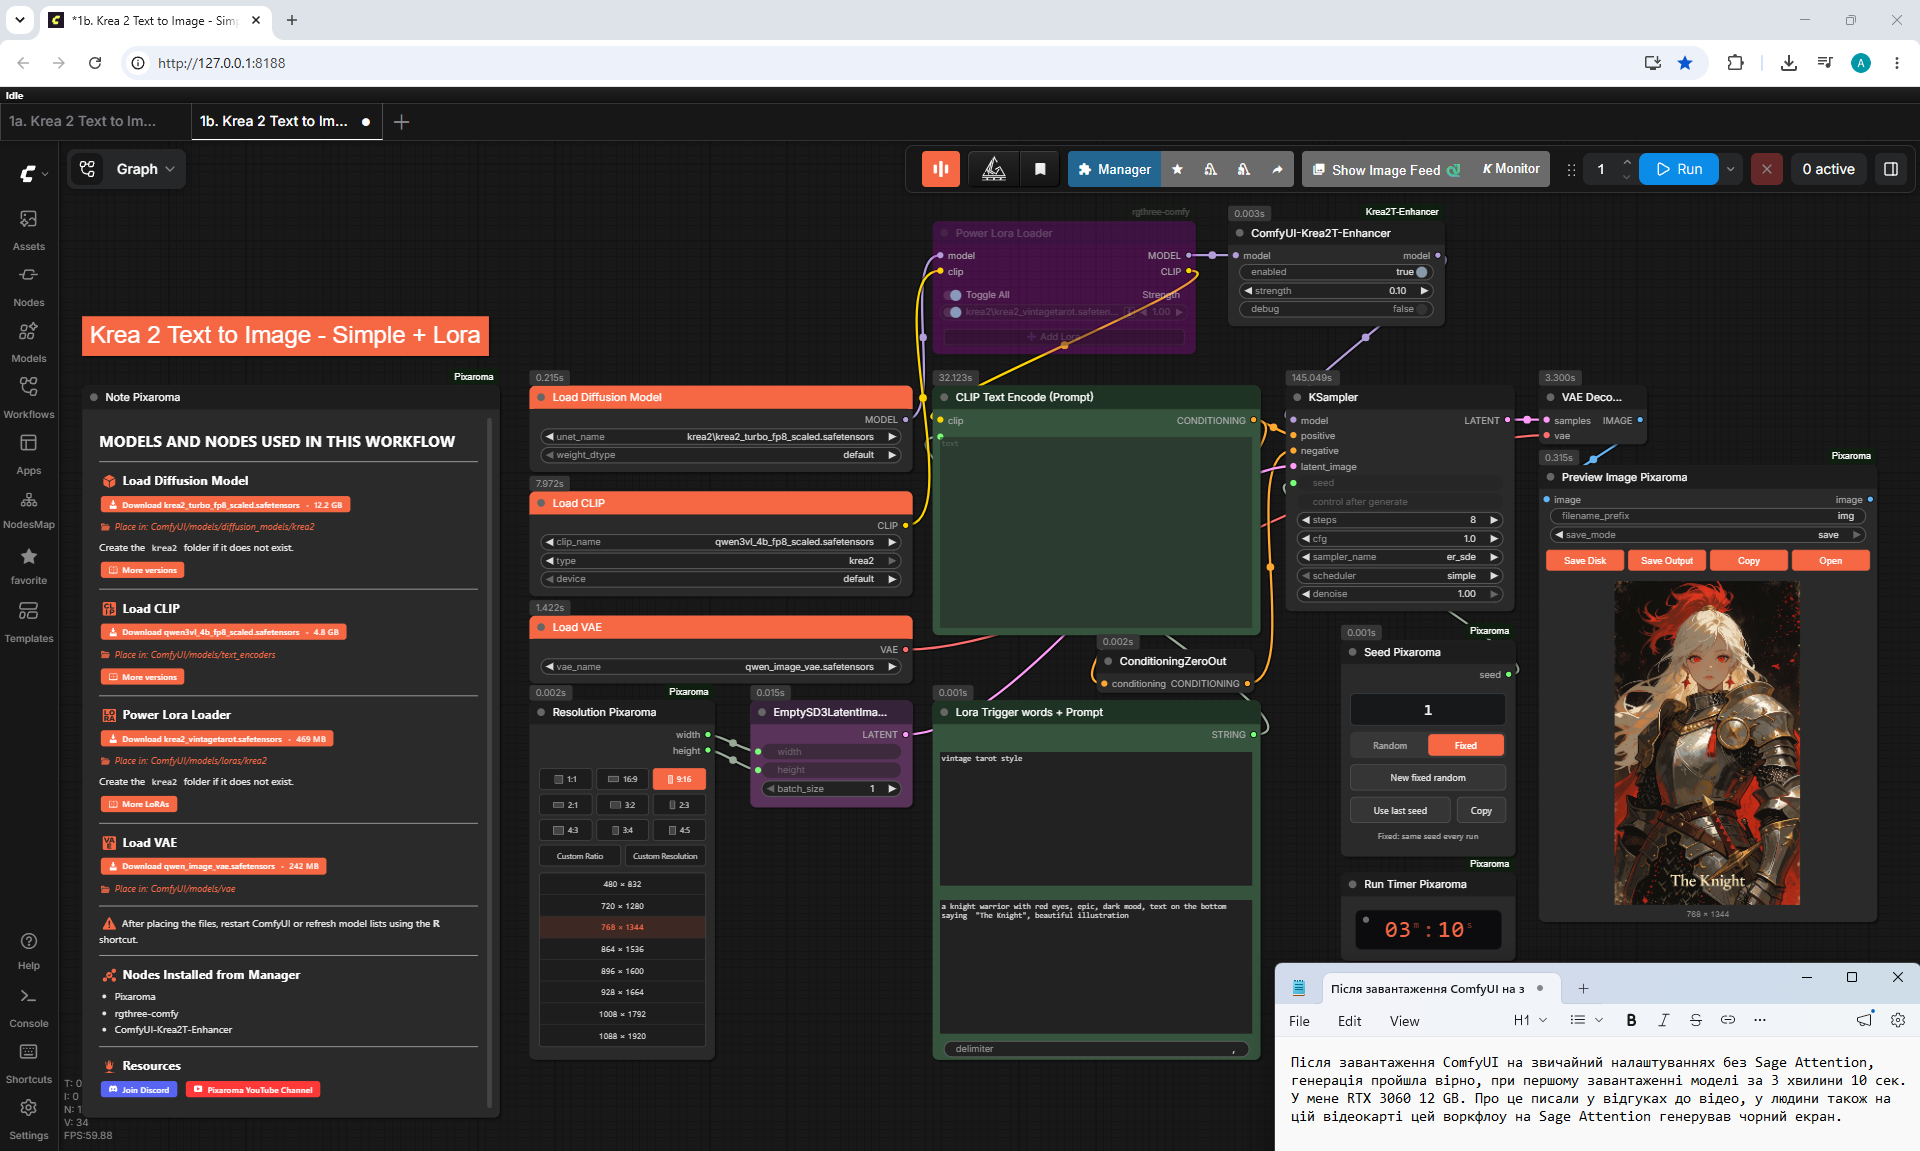Select the 16:9 aspect ratio
This screenshot has width=1920, height=1151.
(x=622, y=779)
